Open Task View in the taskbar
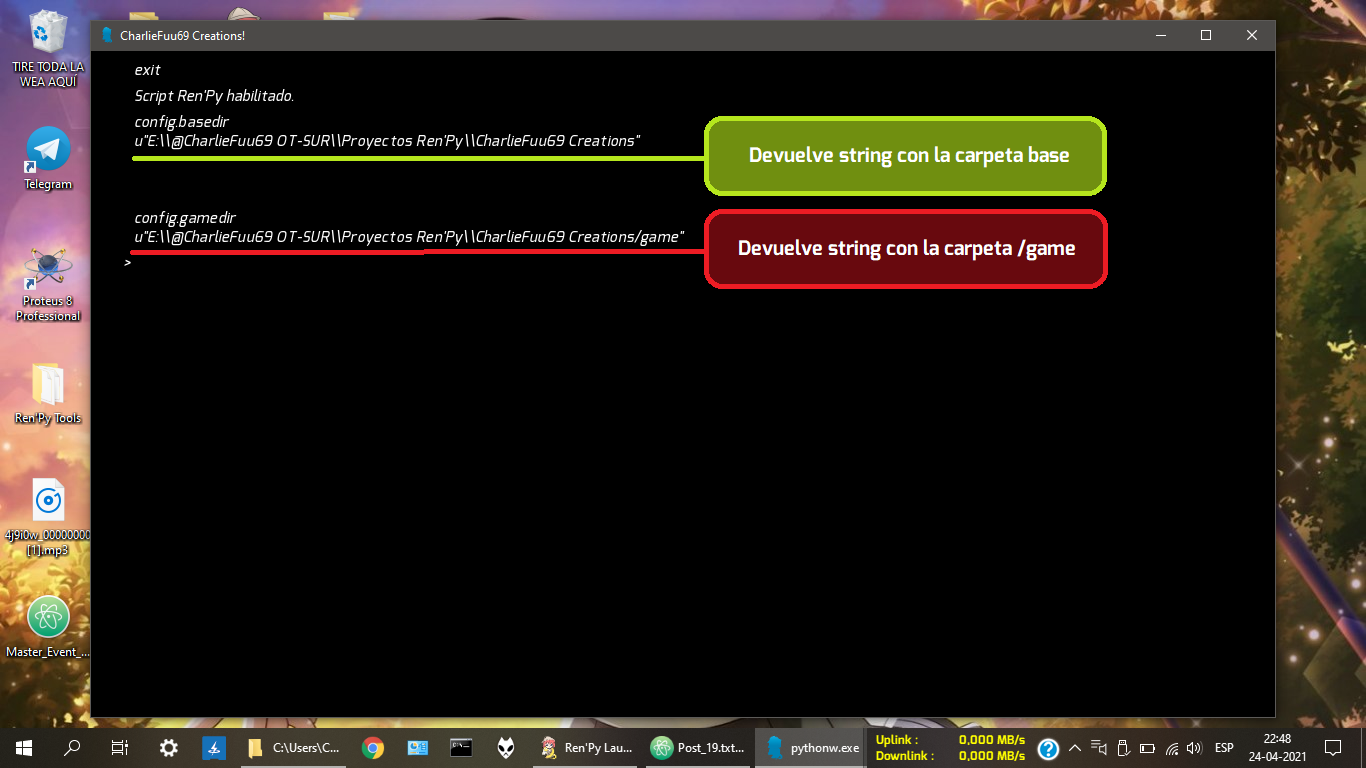Image resolution: width=1366 pixels, height=768 pixels. click(120, 747)
